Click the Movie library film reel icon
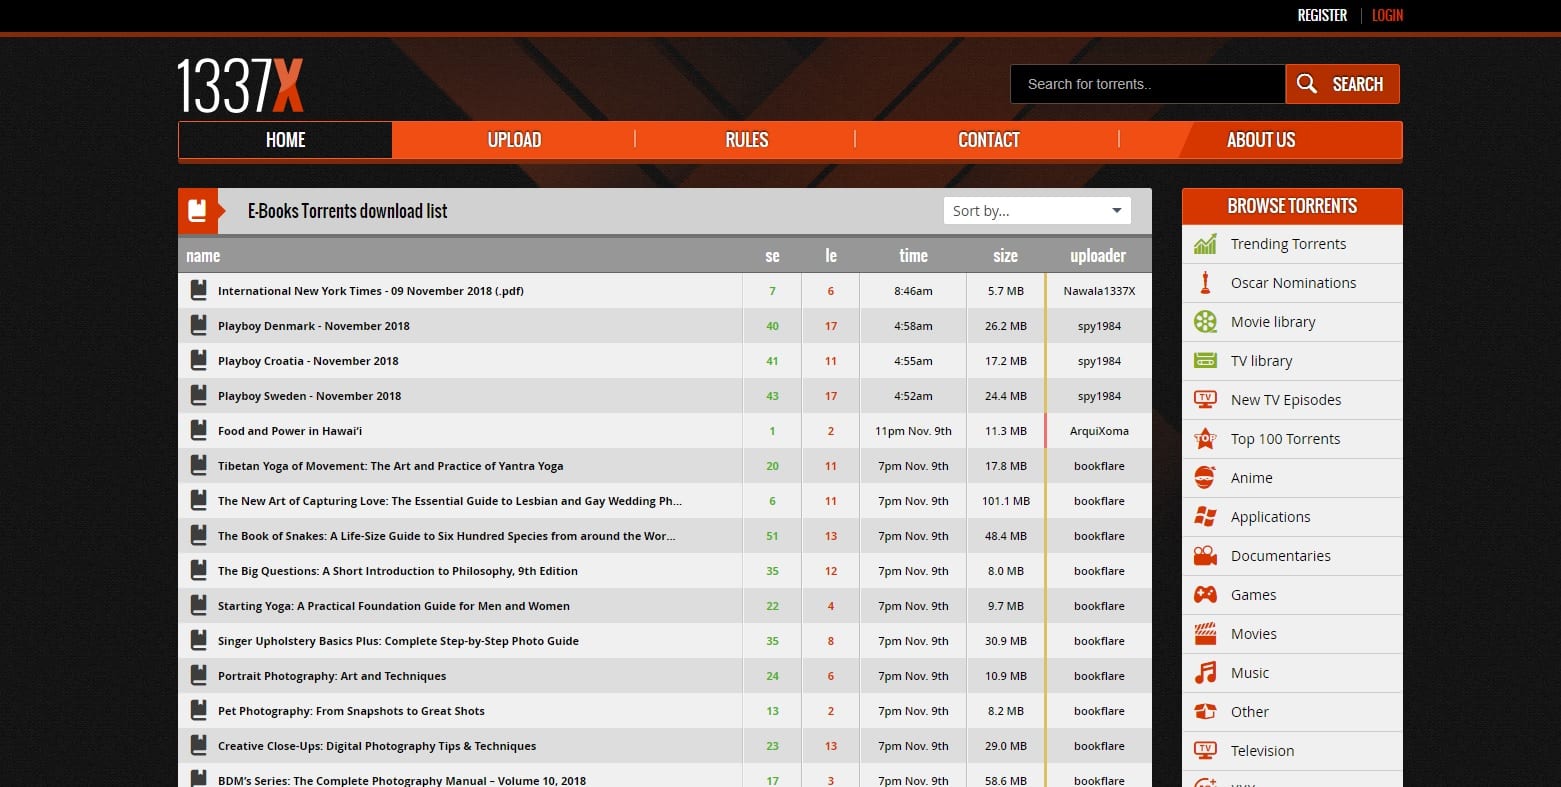The image size is (1561, 787). click(1205, 322)
